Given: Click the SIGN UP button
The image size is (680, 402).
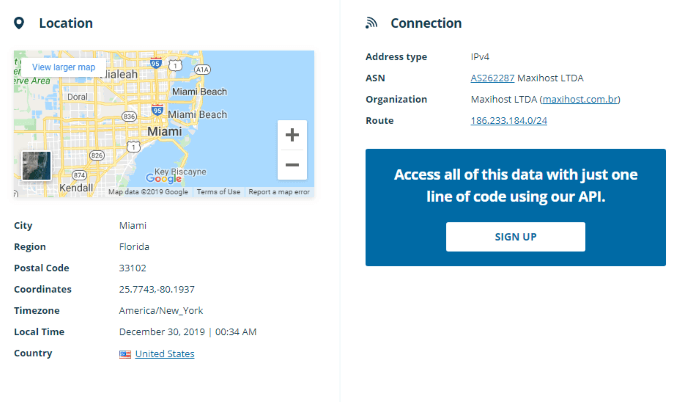Looking at the screenshot, I should pos(515,237).
